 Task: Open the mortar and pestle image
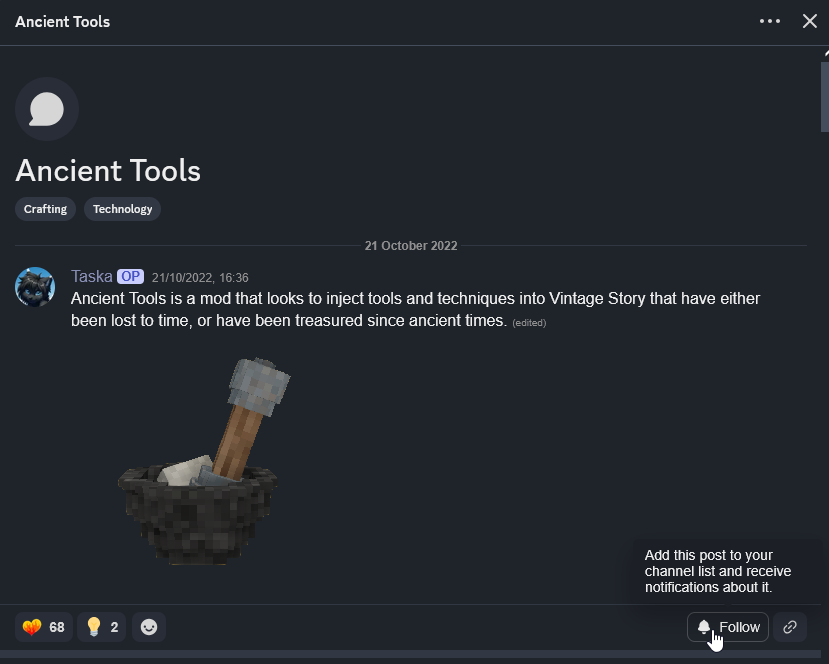[x=204, y=461]
